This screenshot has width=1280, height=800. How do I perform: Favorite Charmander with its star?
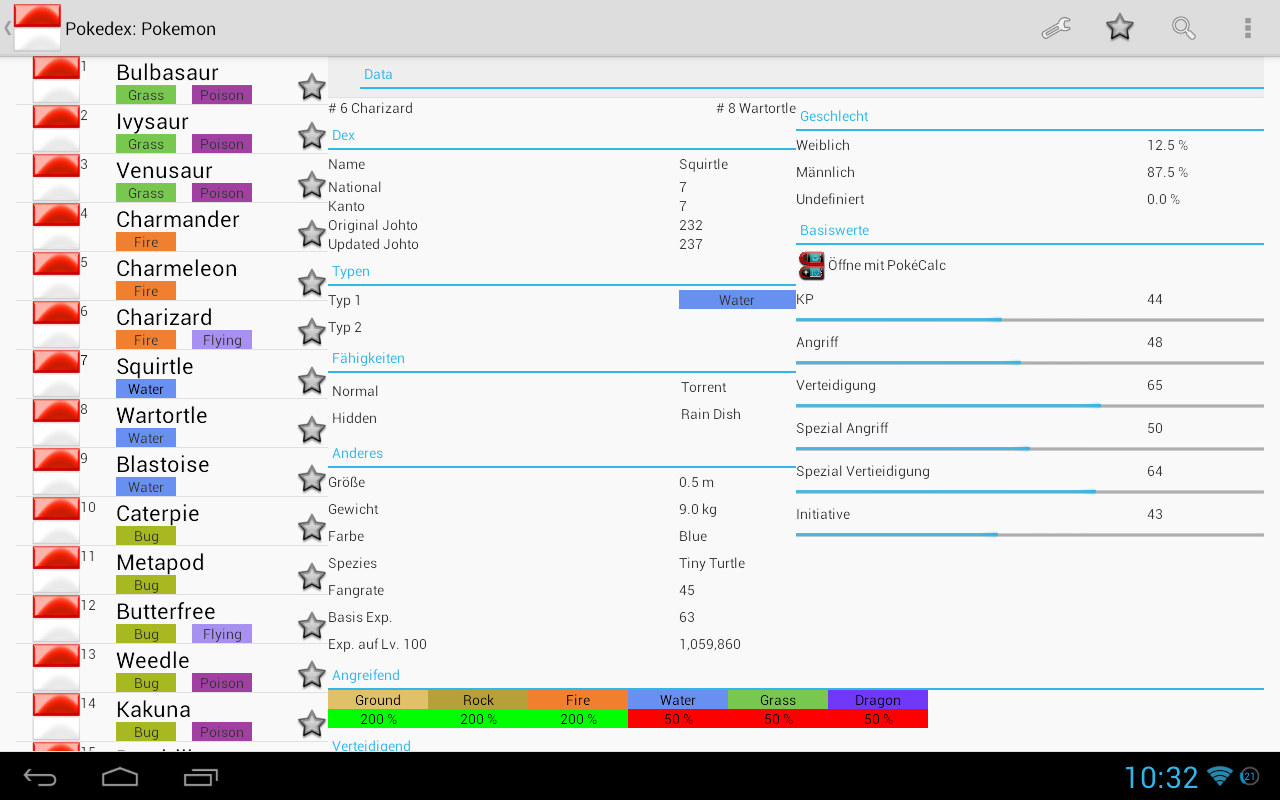pyautogui.click(x=312, y=234)
